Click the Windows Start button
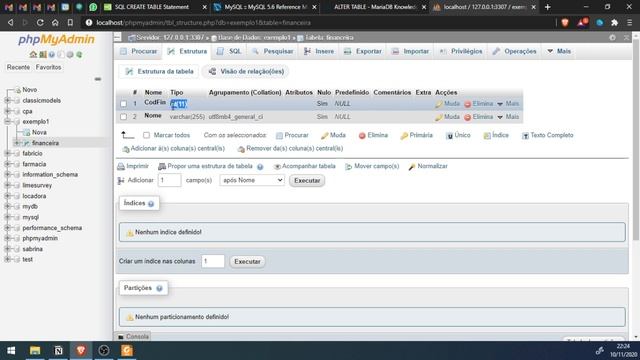Viewport: 640px width, 360px height. tap(11, 351)
